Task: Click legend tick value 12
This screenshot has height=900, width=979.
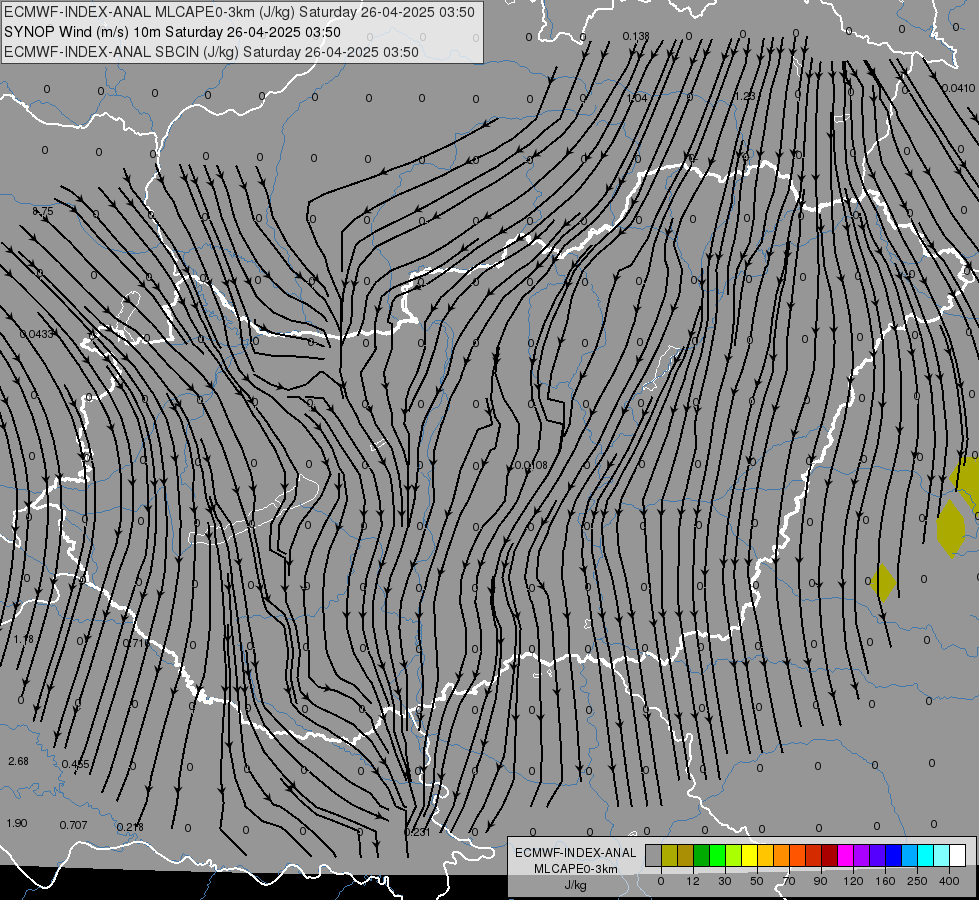Action: point(693,881)
